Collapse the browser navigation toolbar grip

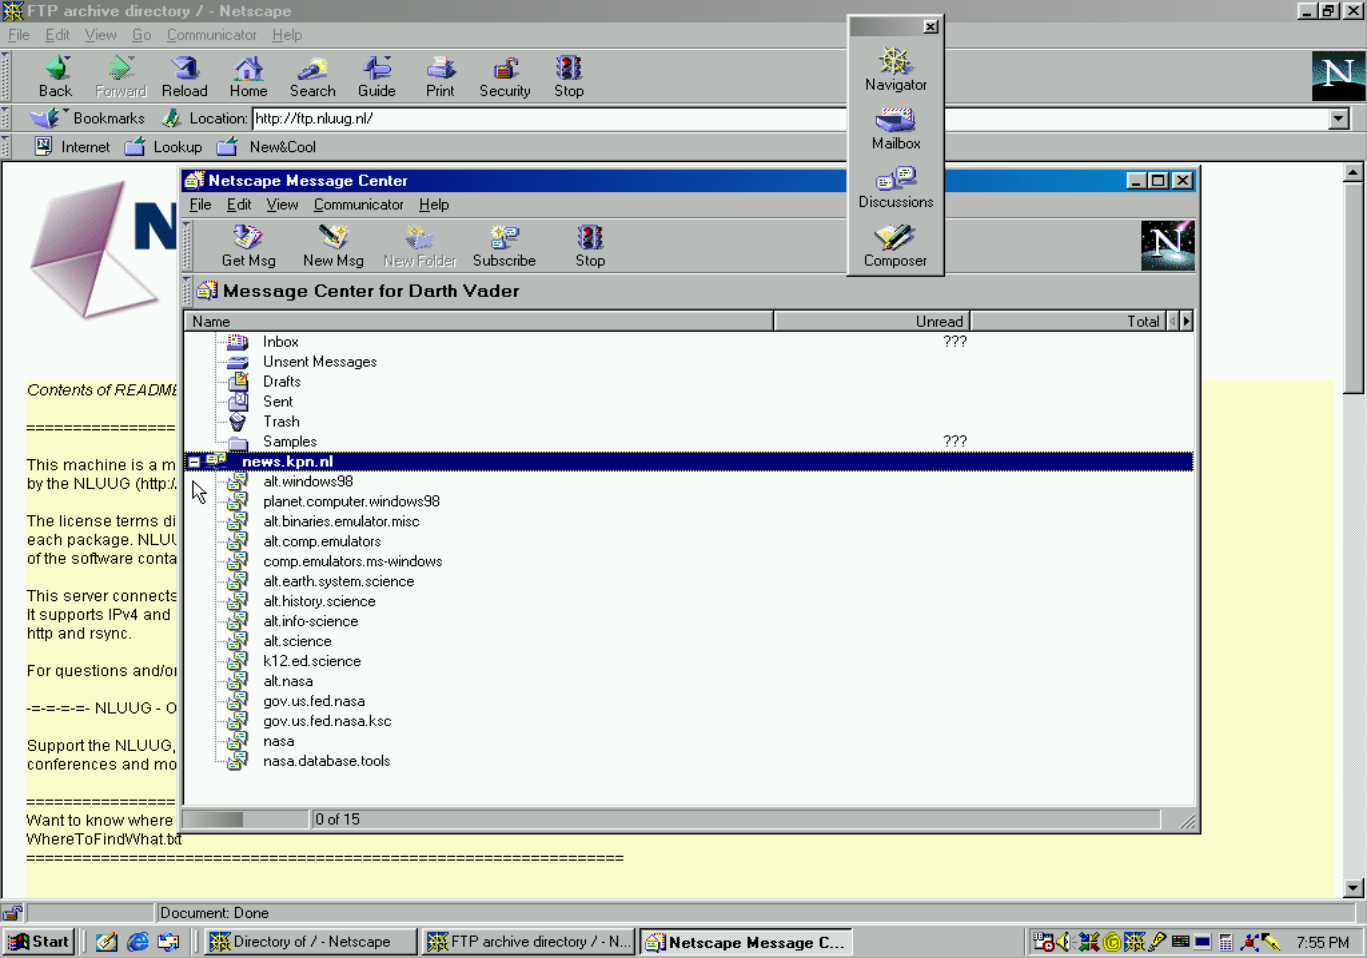[6, 76]
